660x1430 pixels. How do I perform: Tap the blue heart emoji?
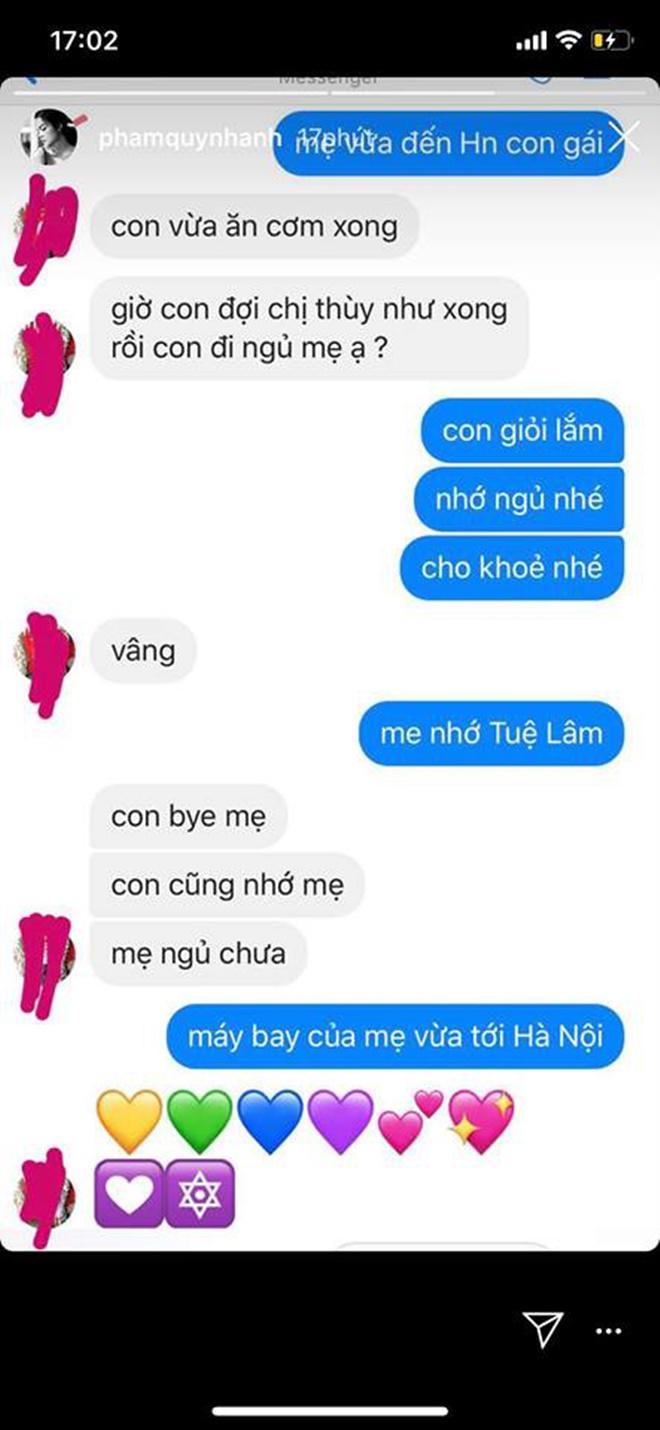(270, 1121)
